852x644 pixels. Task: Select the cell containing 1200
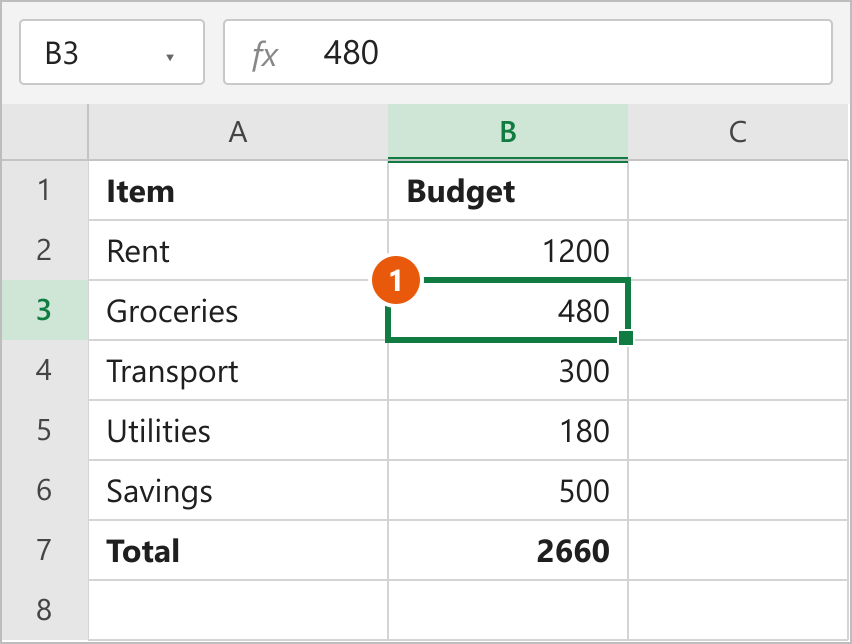[x=508, y=251]
